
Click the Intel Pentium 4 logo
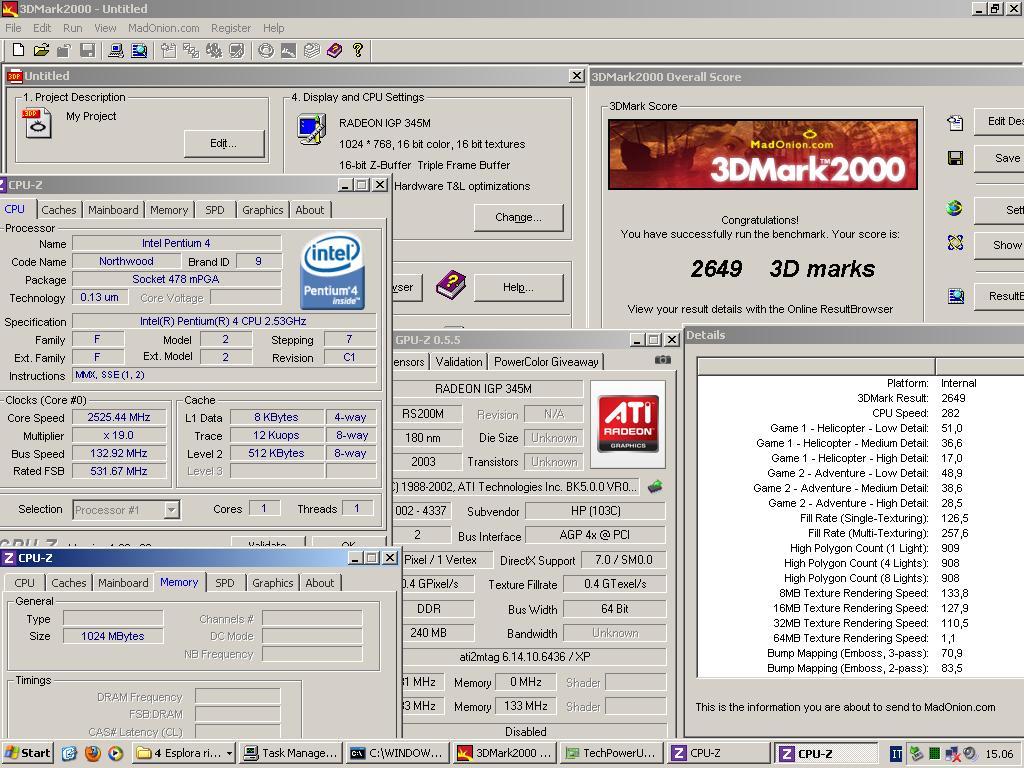click(332, 270)
